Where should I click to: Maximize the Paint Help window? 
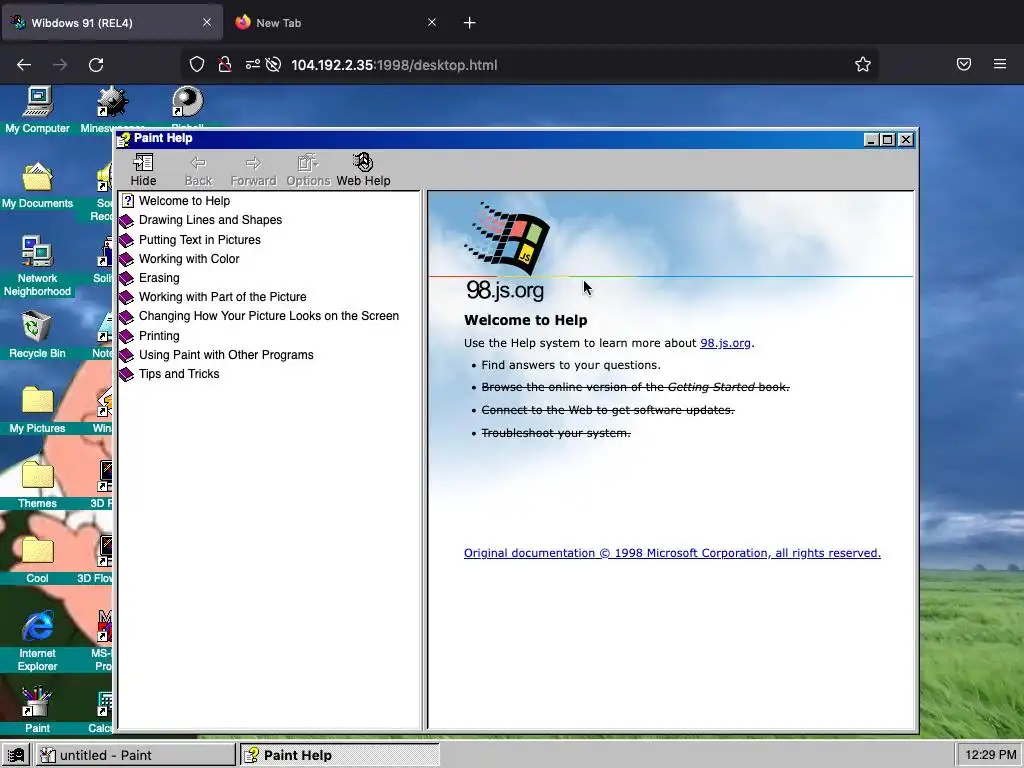[888, 140]
